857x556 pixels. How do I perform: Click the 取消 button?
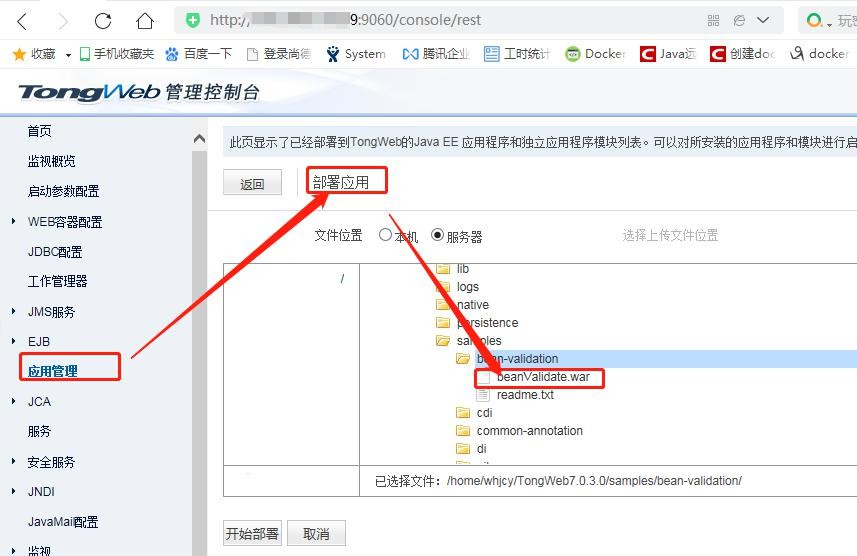[316, 533]
